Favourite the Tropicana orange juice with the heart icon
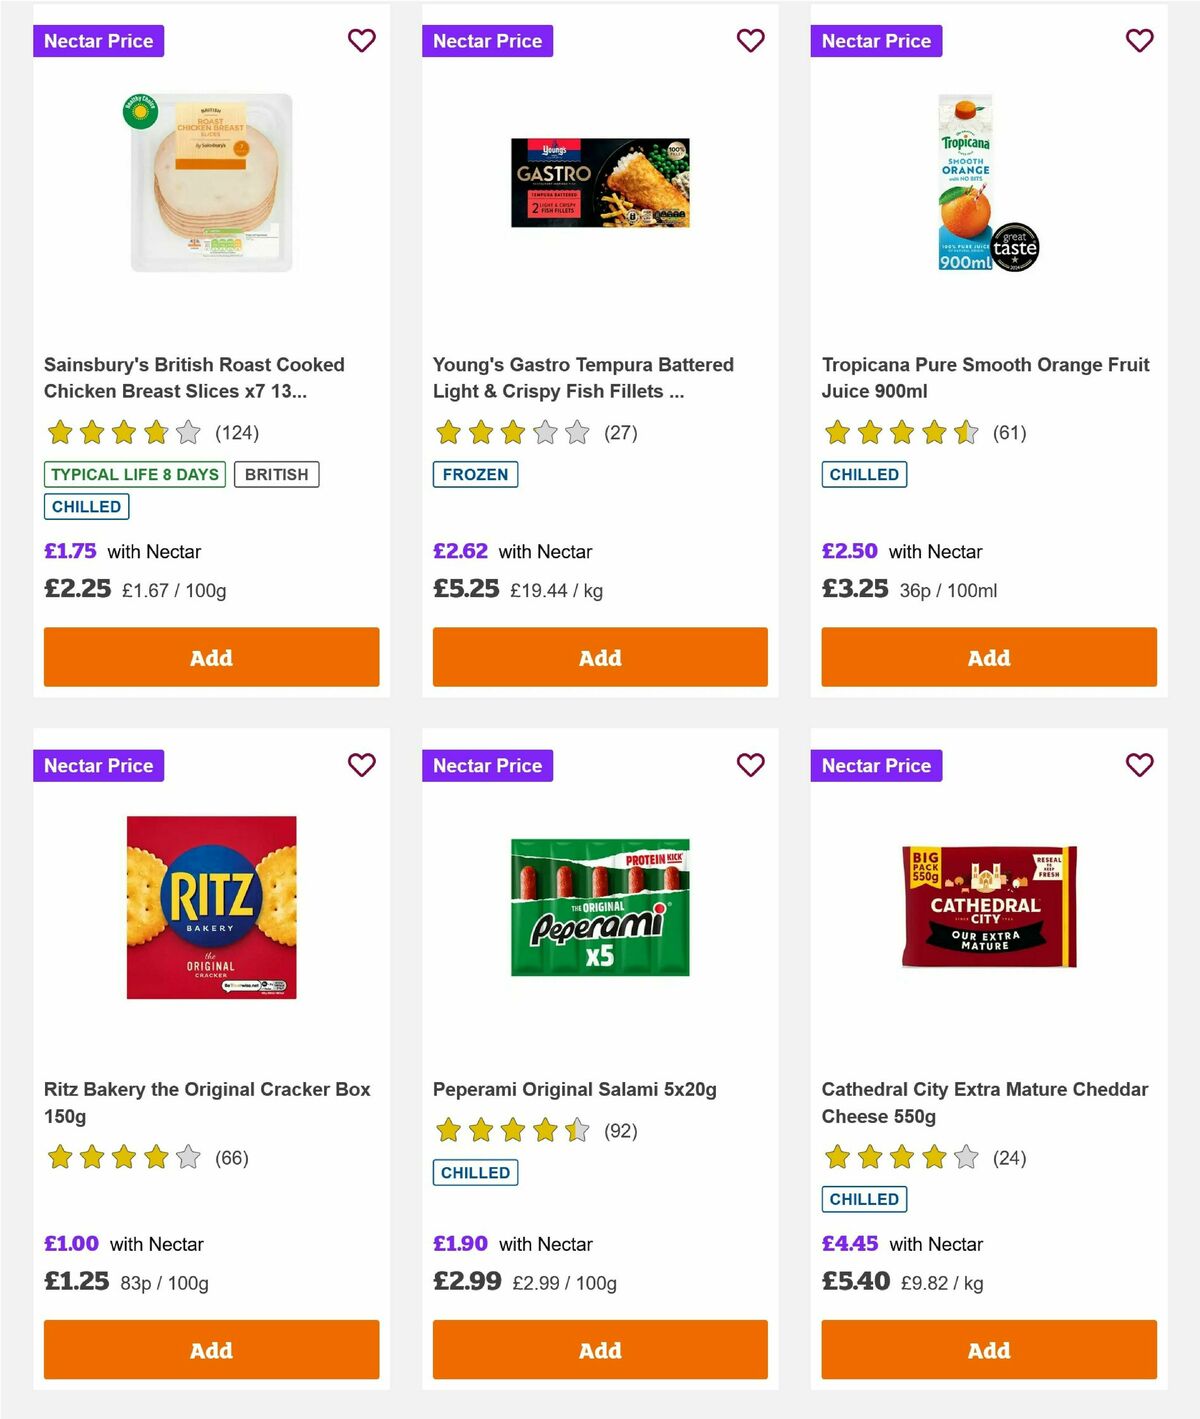 point(1139,41)
